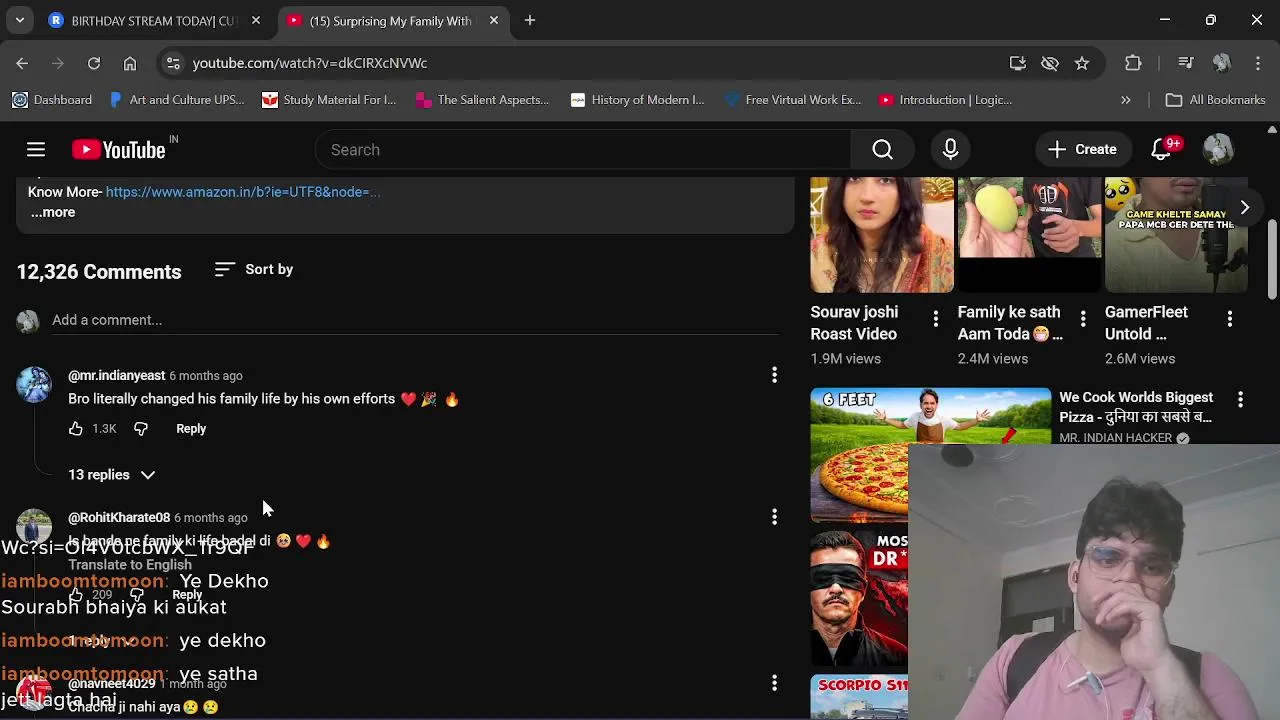This screenshot has height=720, width=1280.
Task: Focus the YouTube Search box
Action: 583,150
